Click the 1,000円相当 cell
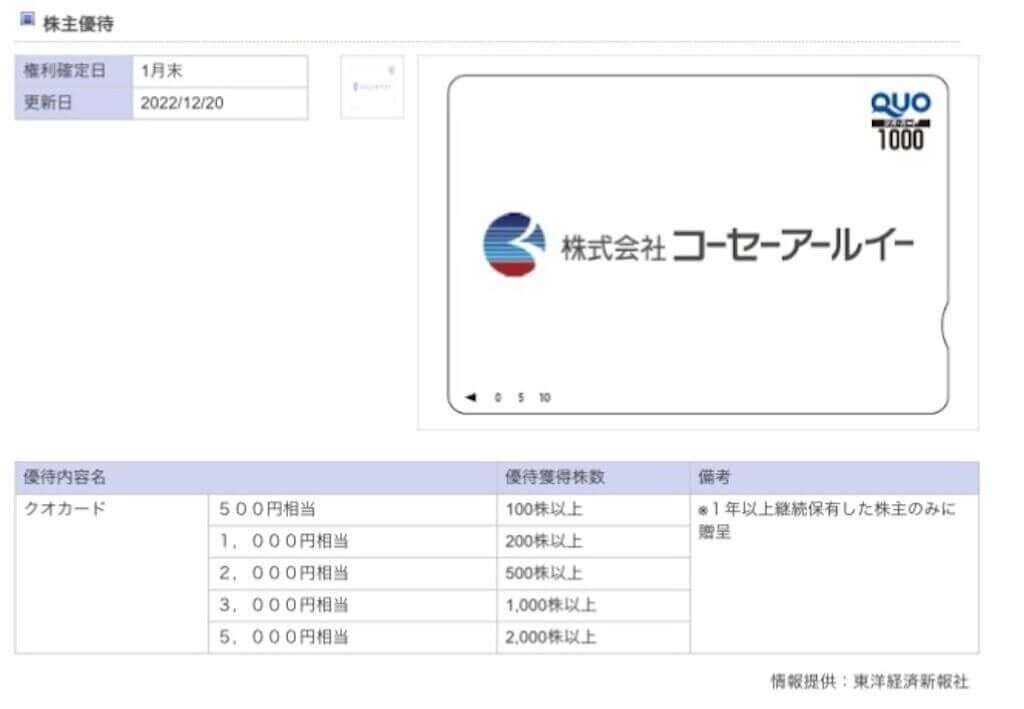The image size is (1024, 709). click(x=353, y=541)
